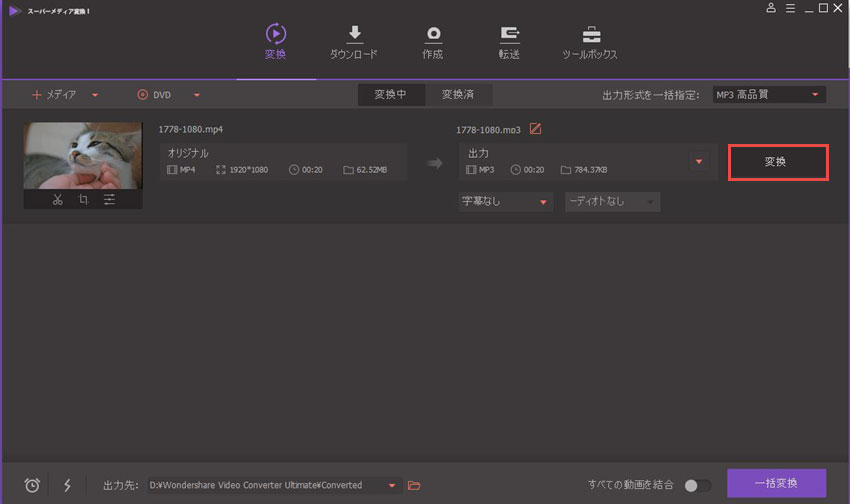Select the 変換中 sub-tab

391,94
